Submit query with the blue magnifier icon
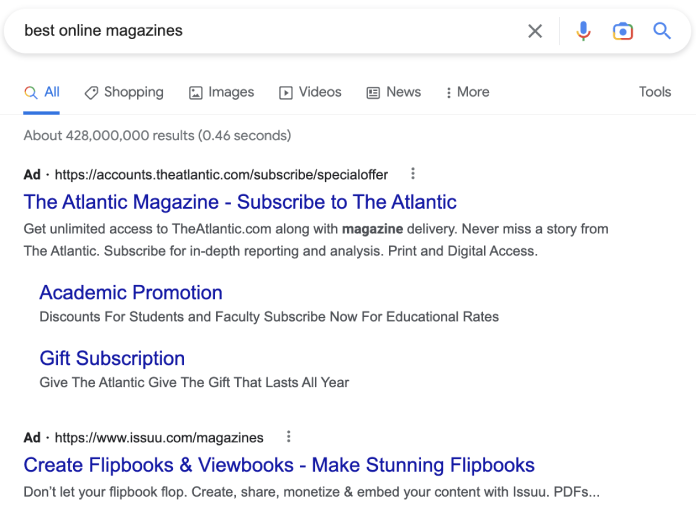 661,31
